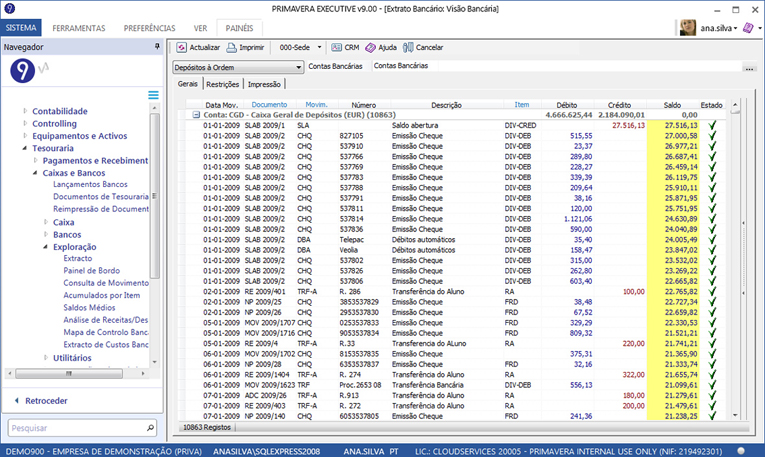
Task: Click the green check for Saldo abertura row
Action: pyautogui.click(x=712, y=125)
